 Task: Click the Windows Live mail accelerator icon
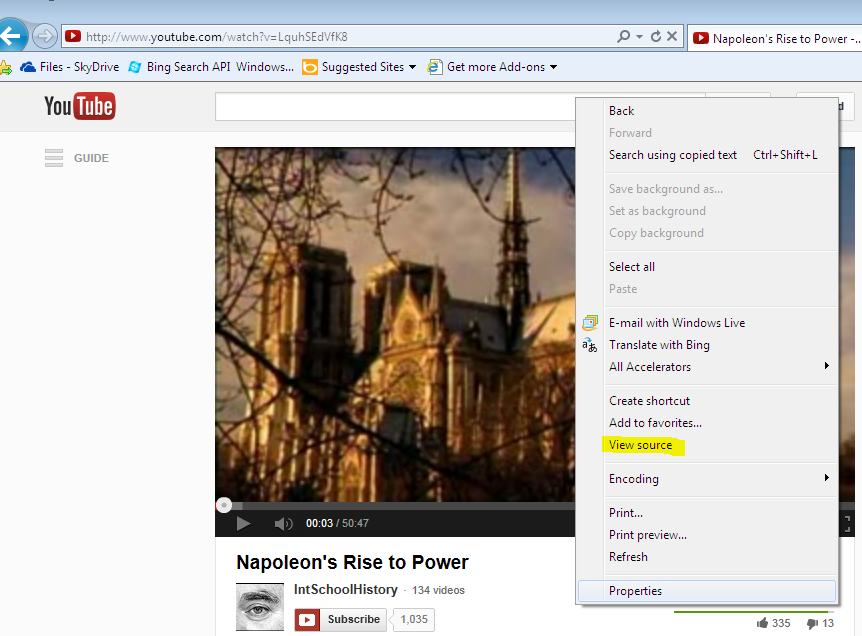click(590, 323)
